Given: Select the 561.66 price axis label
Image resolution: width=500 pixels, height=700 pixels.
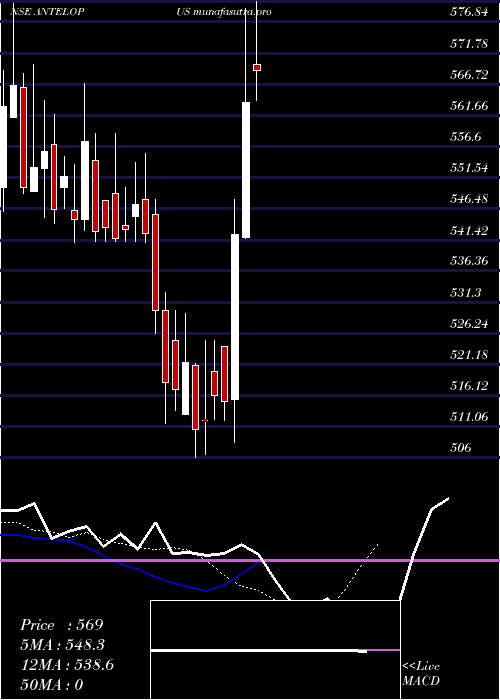Looking at the screenshot, I should (x=469, y=106).
